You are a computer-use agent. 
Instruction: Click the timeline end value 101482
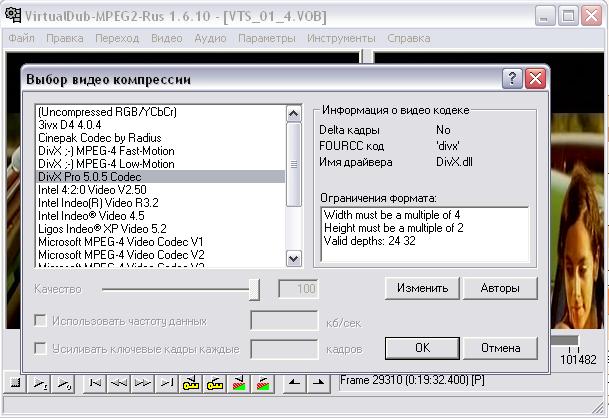[578, 360]
